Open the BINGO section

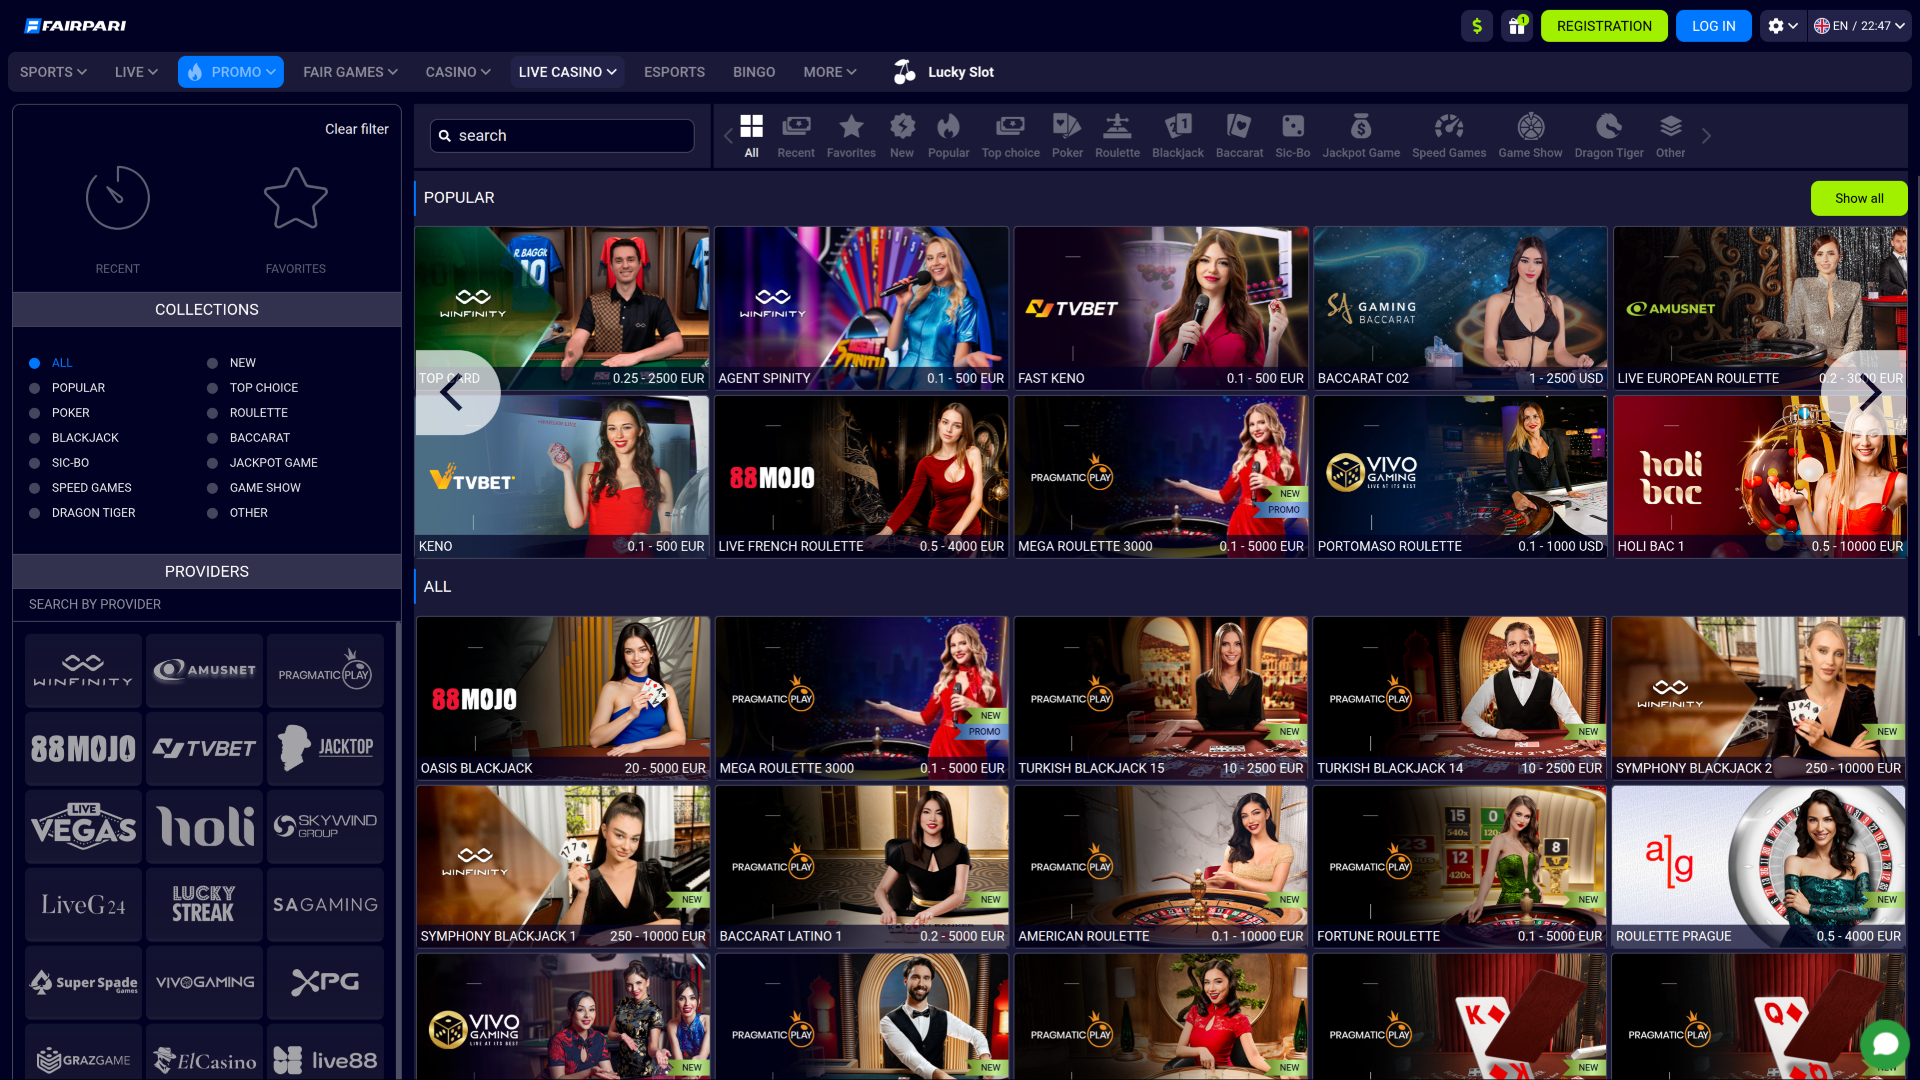754,71
